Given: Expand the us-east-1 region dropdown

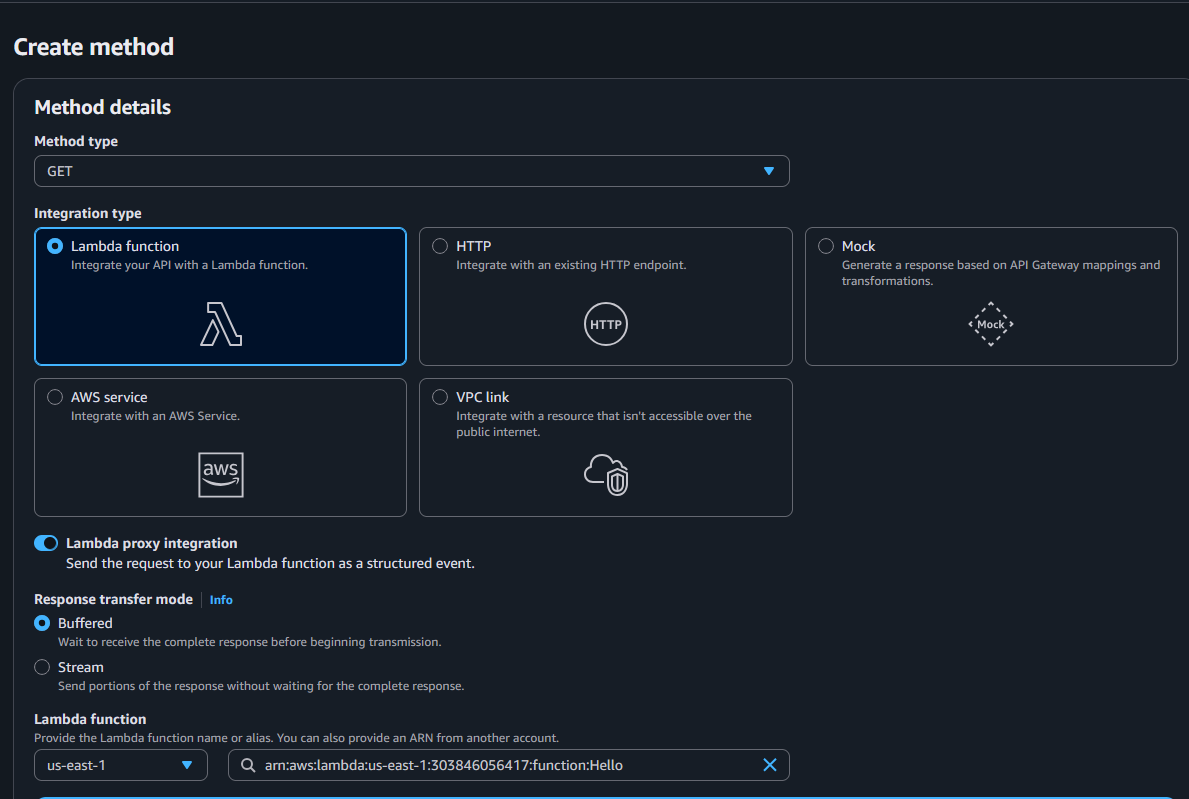Looking at the screenshot, I should (x=120, y=765).
